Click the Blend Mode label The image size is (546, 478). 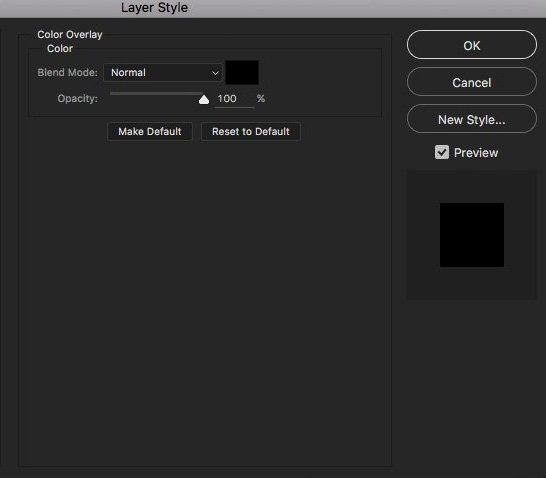click(x=68, y=72)
